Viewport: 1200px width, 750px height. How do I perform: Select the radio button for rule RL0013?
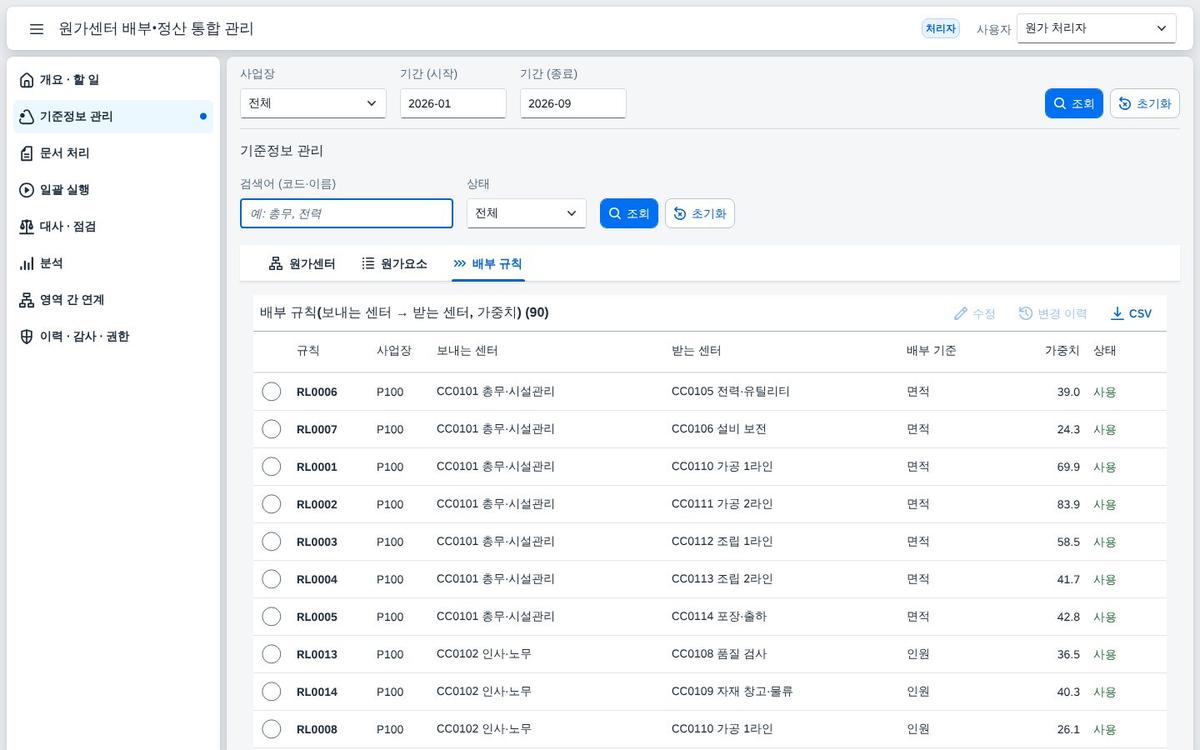pyautogui.click(x=271, y=654)
